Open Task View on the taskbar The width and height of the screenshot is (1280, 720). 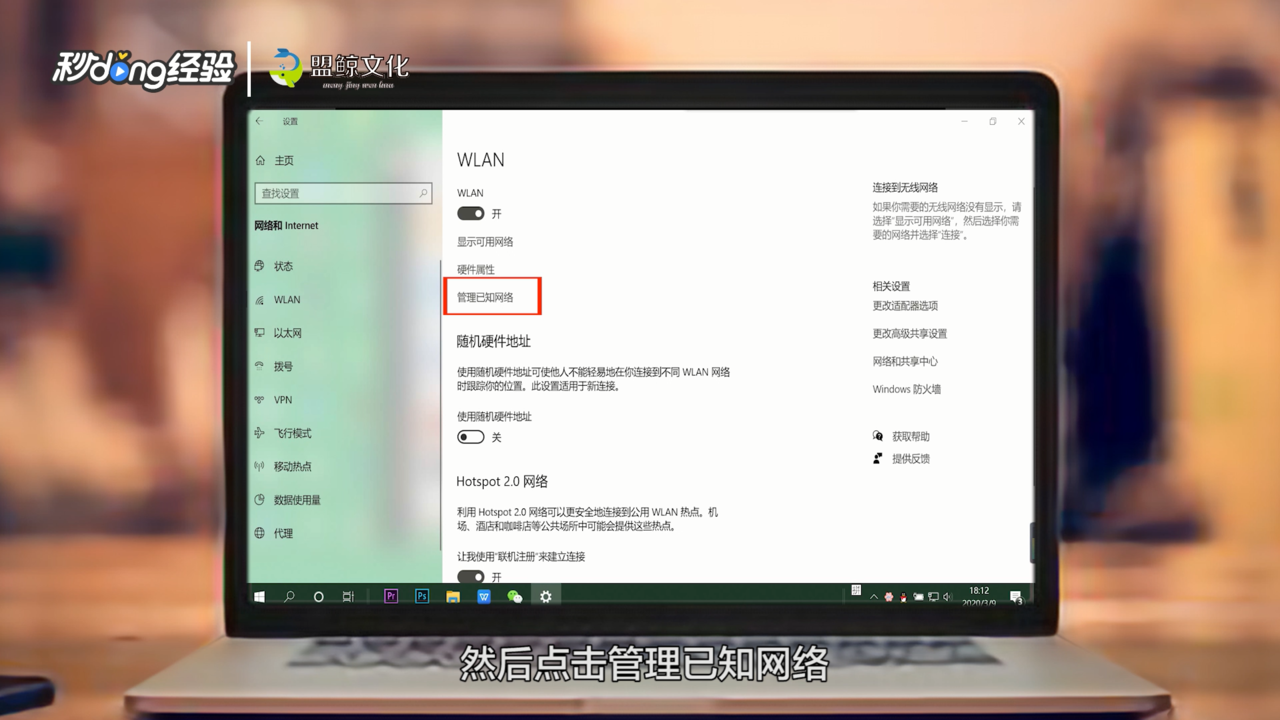pos(348,596)
